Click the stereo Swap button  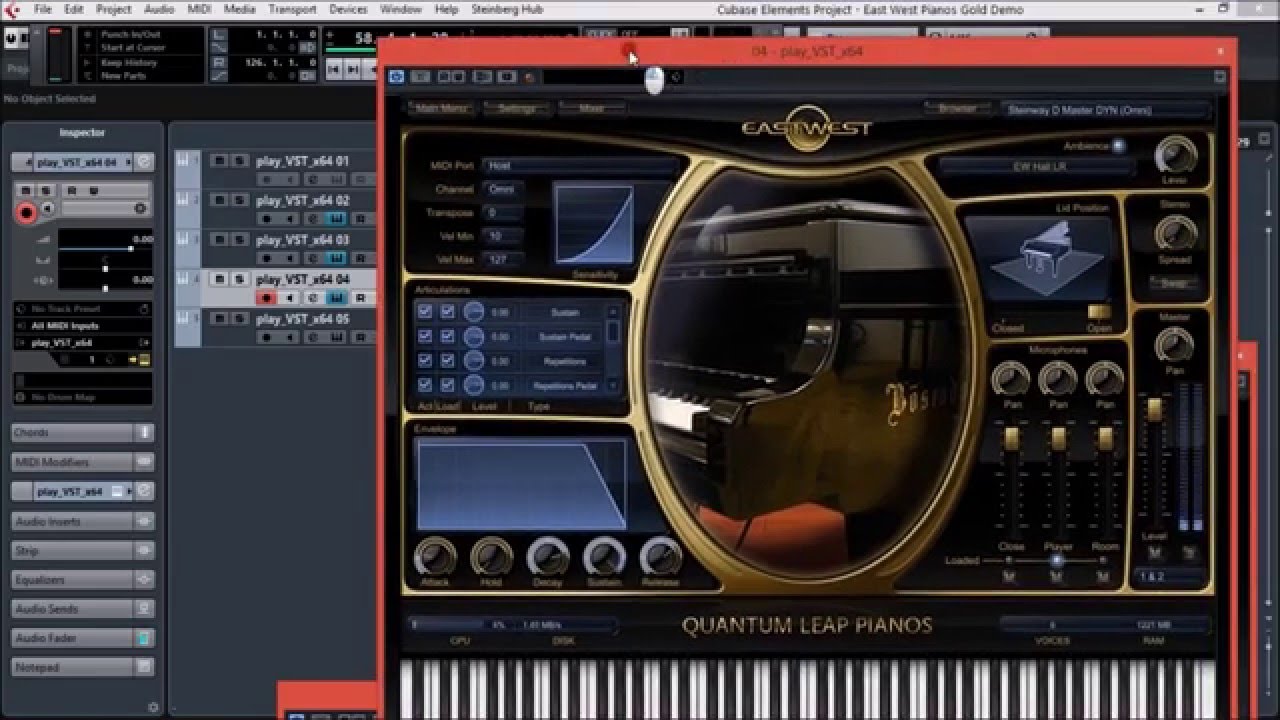click(1174, 283)
